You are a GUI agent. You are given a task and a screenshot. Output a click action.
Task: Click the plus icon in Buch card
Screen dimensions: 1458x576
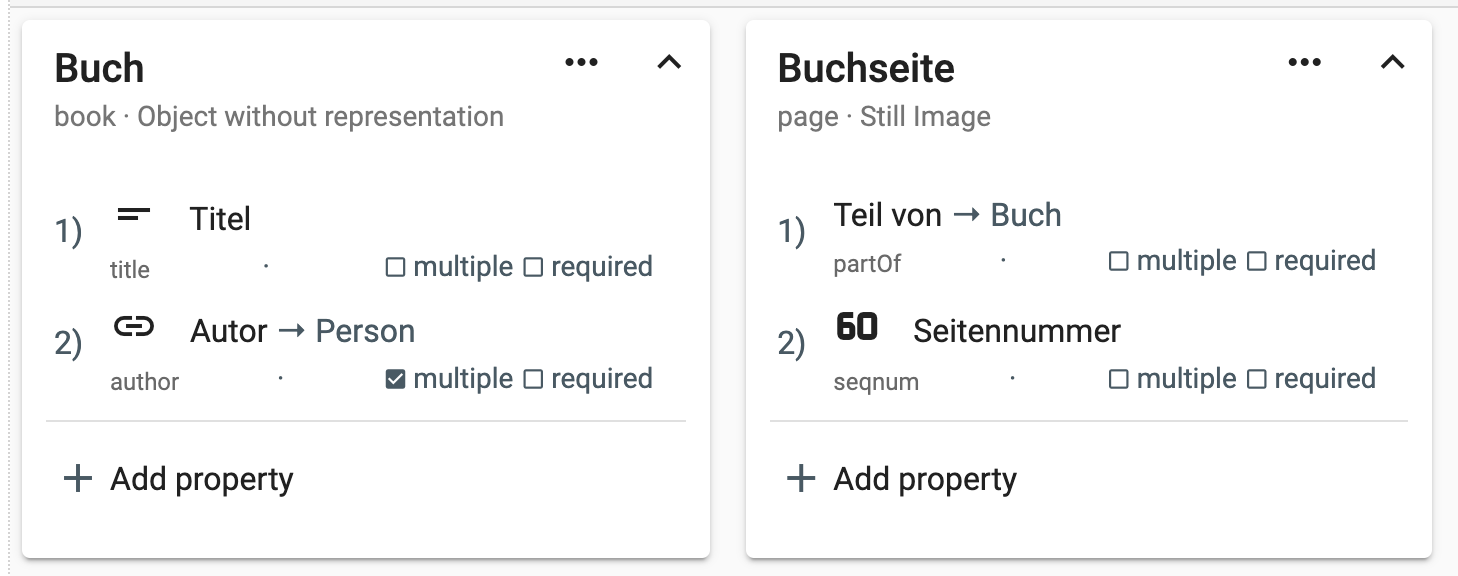tap(77, 479)
